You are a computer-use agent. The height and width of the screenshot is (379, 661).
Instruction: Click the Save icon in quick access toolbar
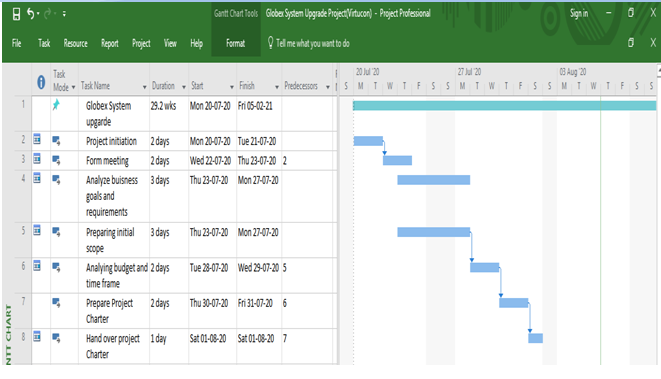tap(16, 14)
